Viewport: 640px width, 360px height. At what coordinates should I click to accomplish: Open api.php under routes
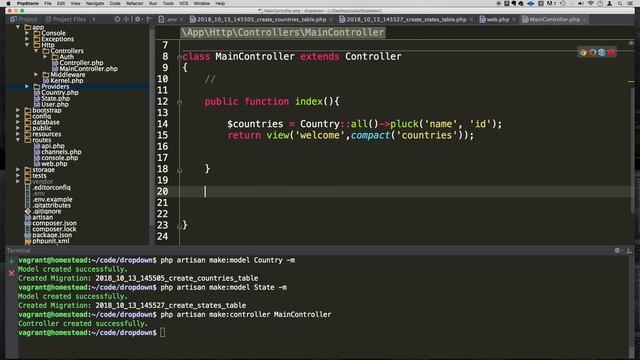pos(53,146)
